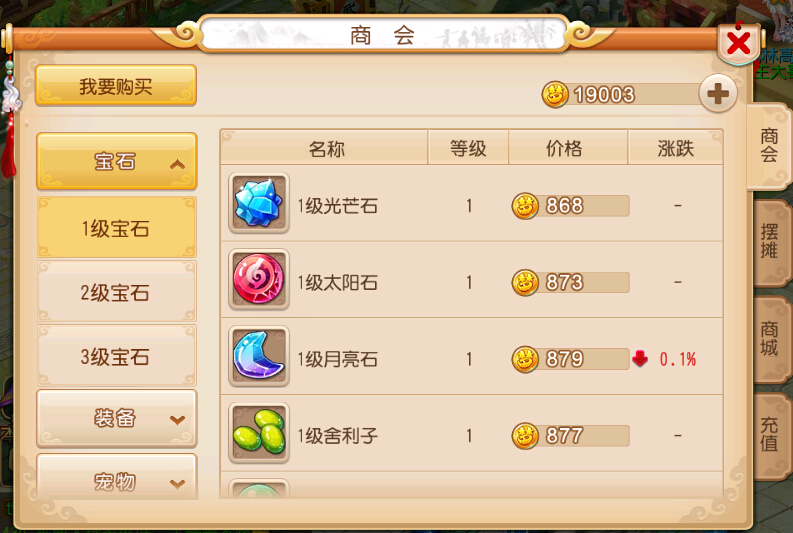Close the 商会 window
The height and width of the screenshot is (533, 793).
(x=738, y=43)
